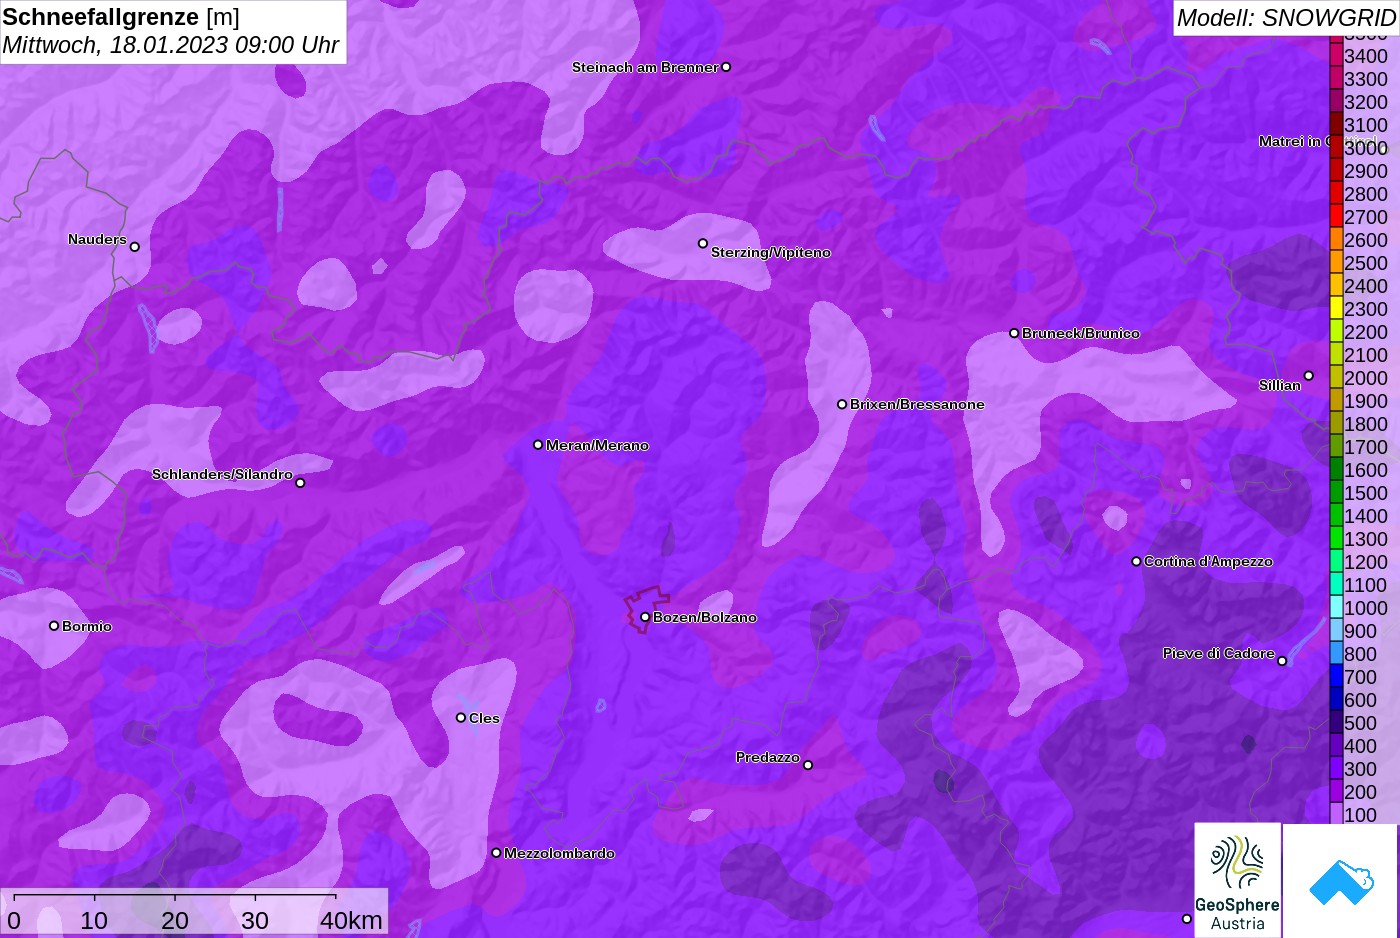Viewport: 1400px width, 938px height.
Task: Click the 1400 m green legend swatch
Action: pos(1336,515)
